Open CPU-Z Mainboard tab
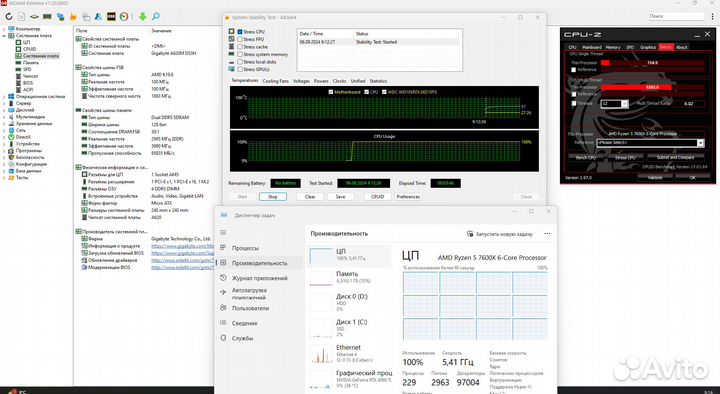Screen dimensions: 720x394 591,47
